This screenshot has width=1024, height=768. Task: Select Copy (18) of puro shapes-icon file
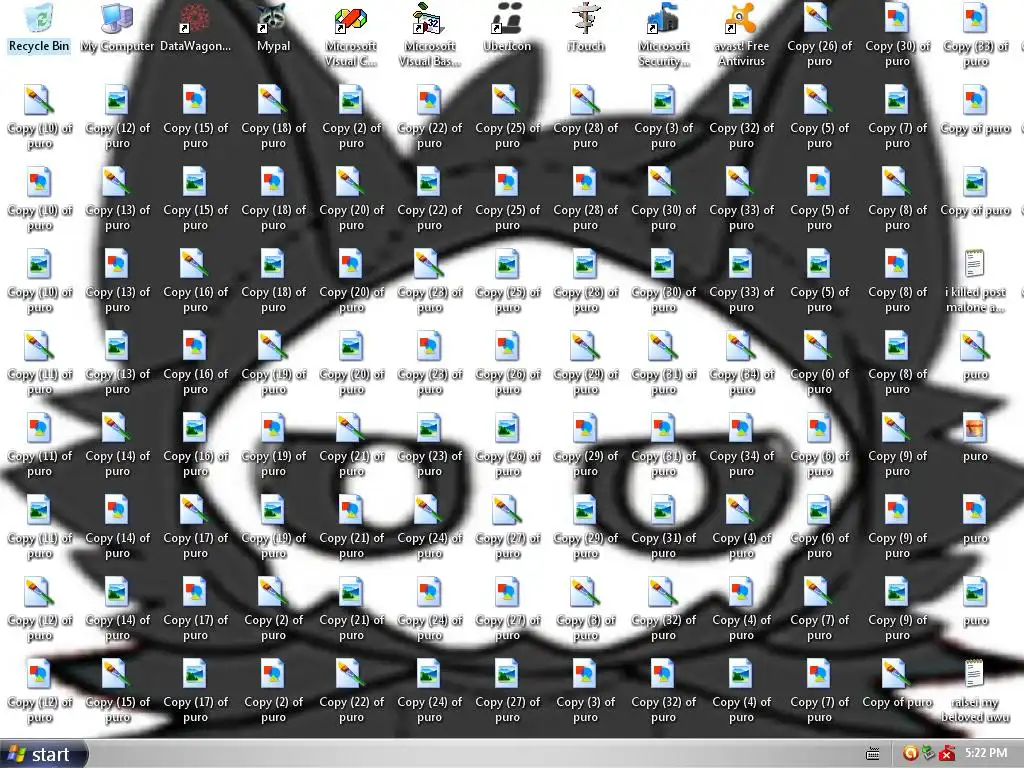[x=273, y=199]
